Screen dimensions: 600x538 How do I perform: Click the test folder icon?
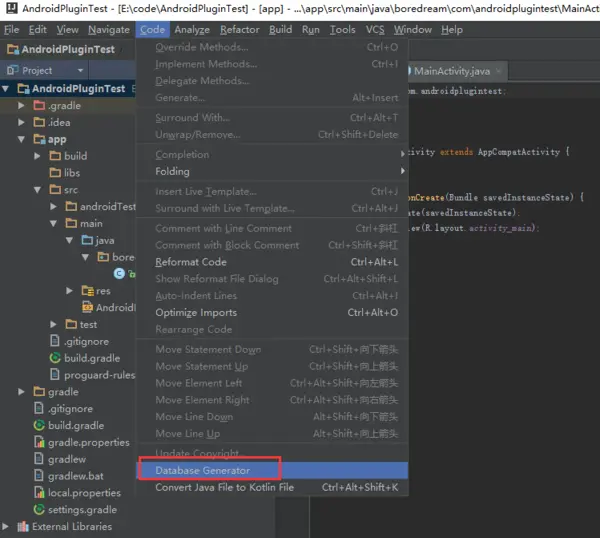[x=71, y=324]
